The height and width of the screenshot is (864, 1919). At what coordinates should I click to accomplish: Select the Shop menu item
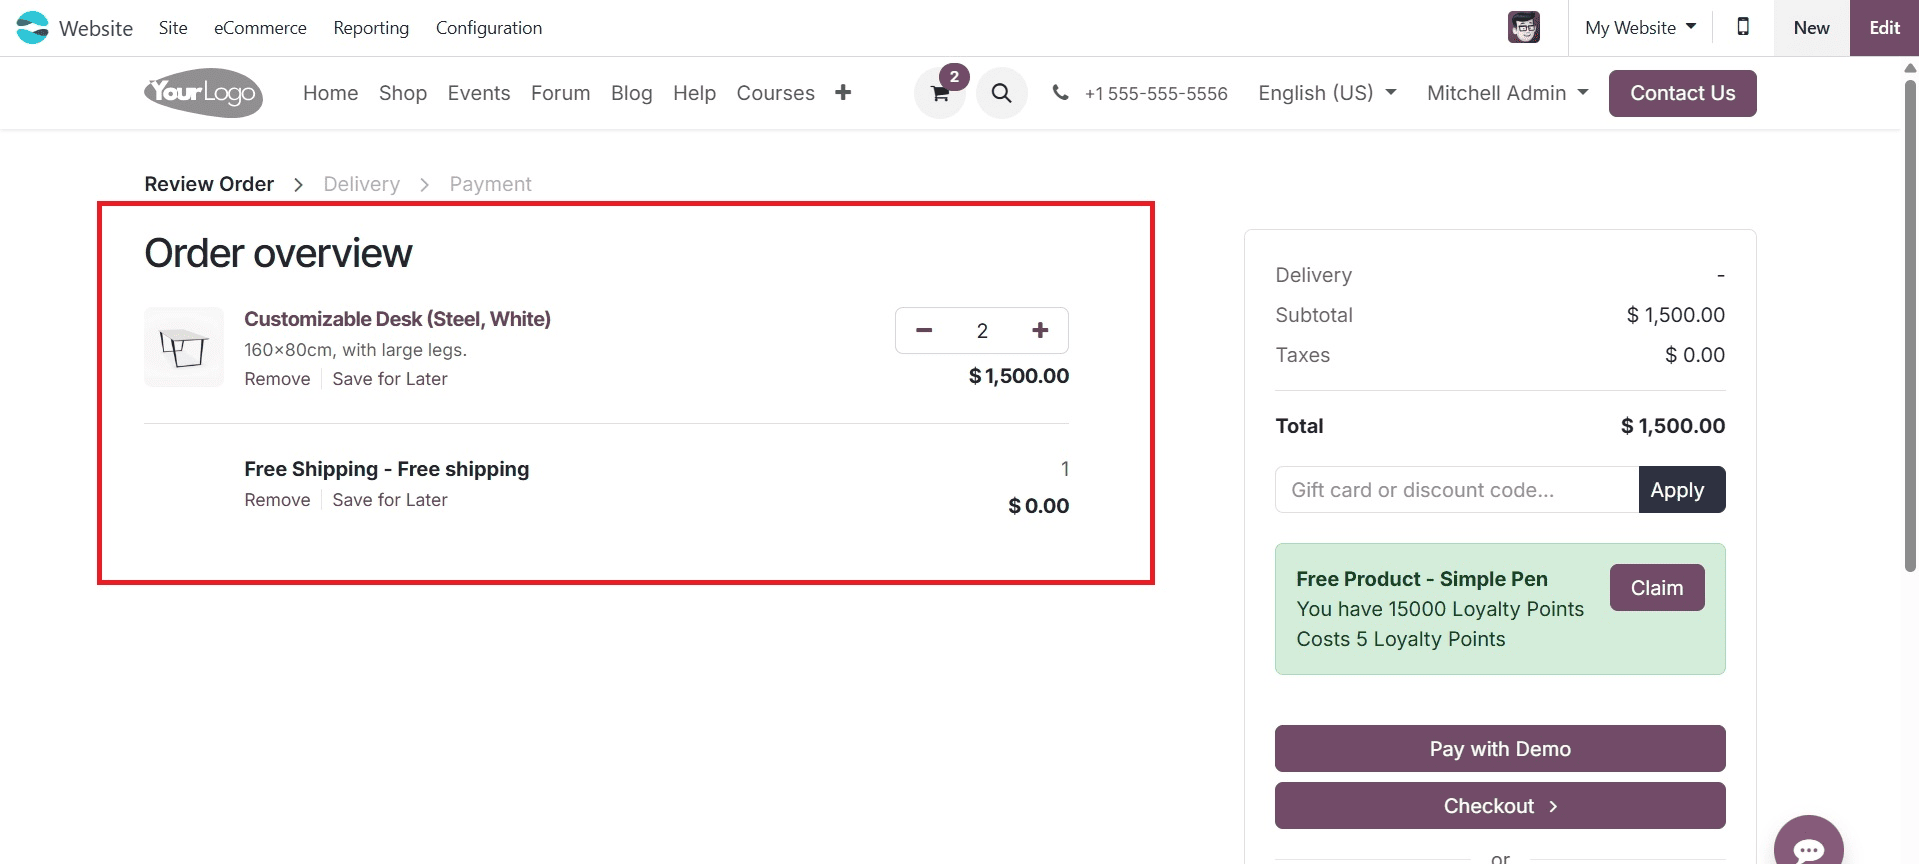(x=402, y=92)
